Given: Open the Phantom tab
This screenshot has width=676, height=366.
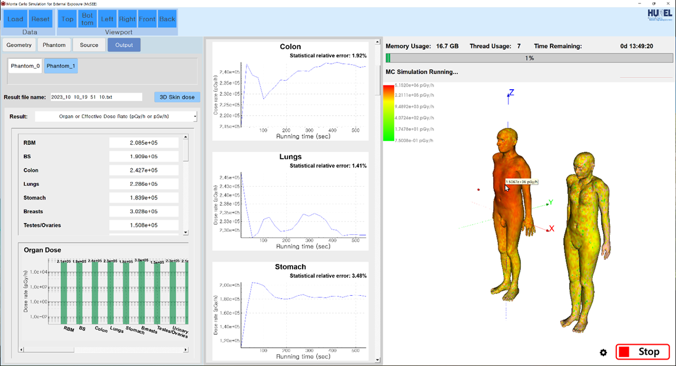Looking at the screenshot, I should tap(54, 45).
